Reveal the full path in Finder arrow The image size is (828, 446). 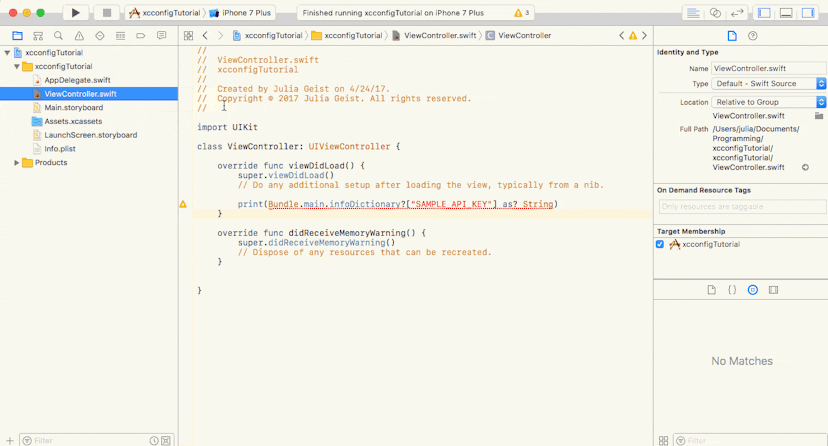click(805, 167)
